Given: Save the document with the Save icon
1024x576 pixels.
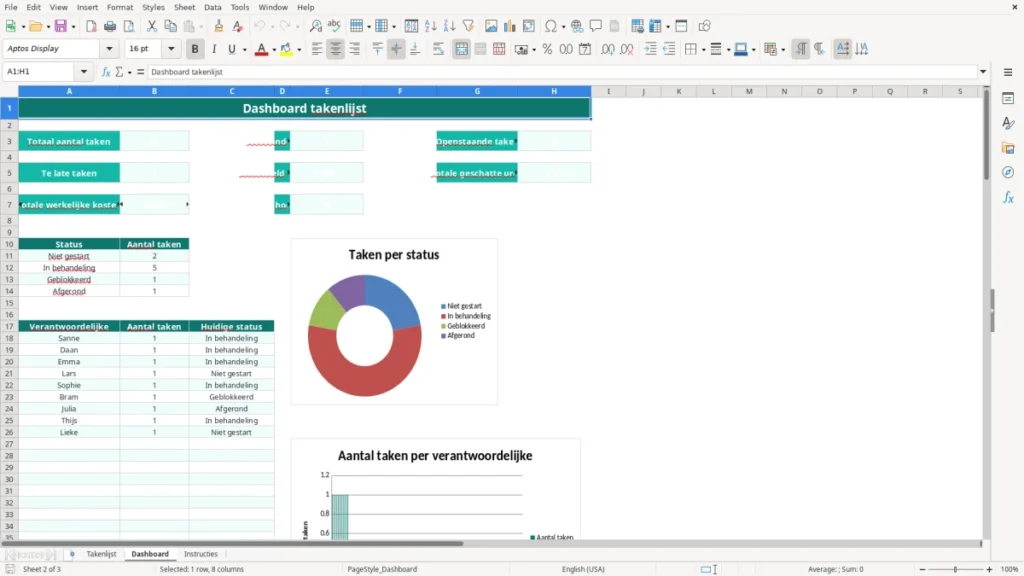Looking at the screenshot, I should [x=61, y=26].
